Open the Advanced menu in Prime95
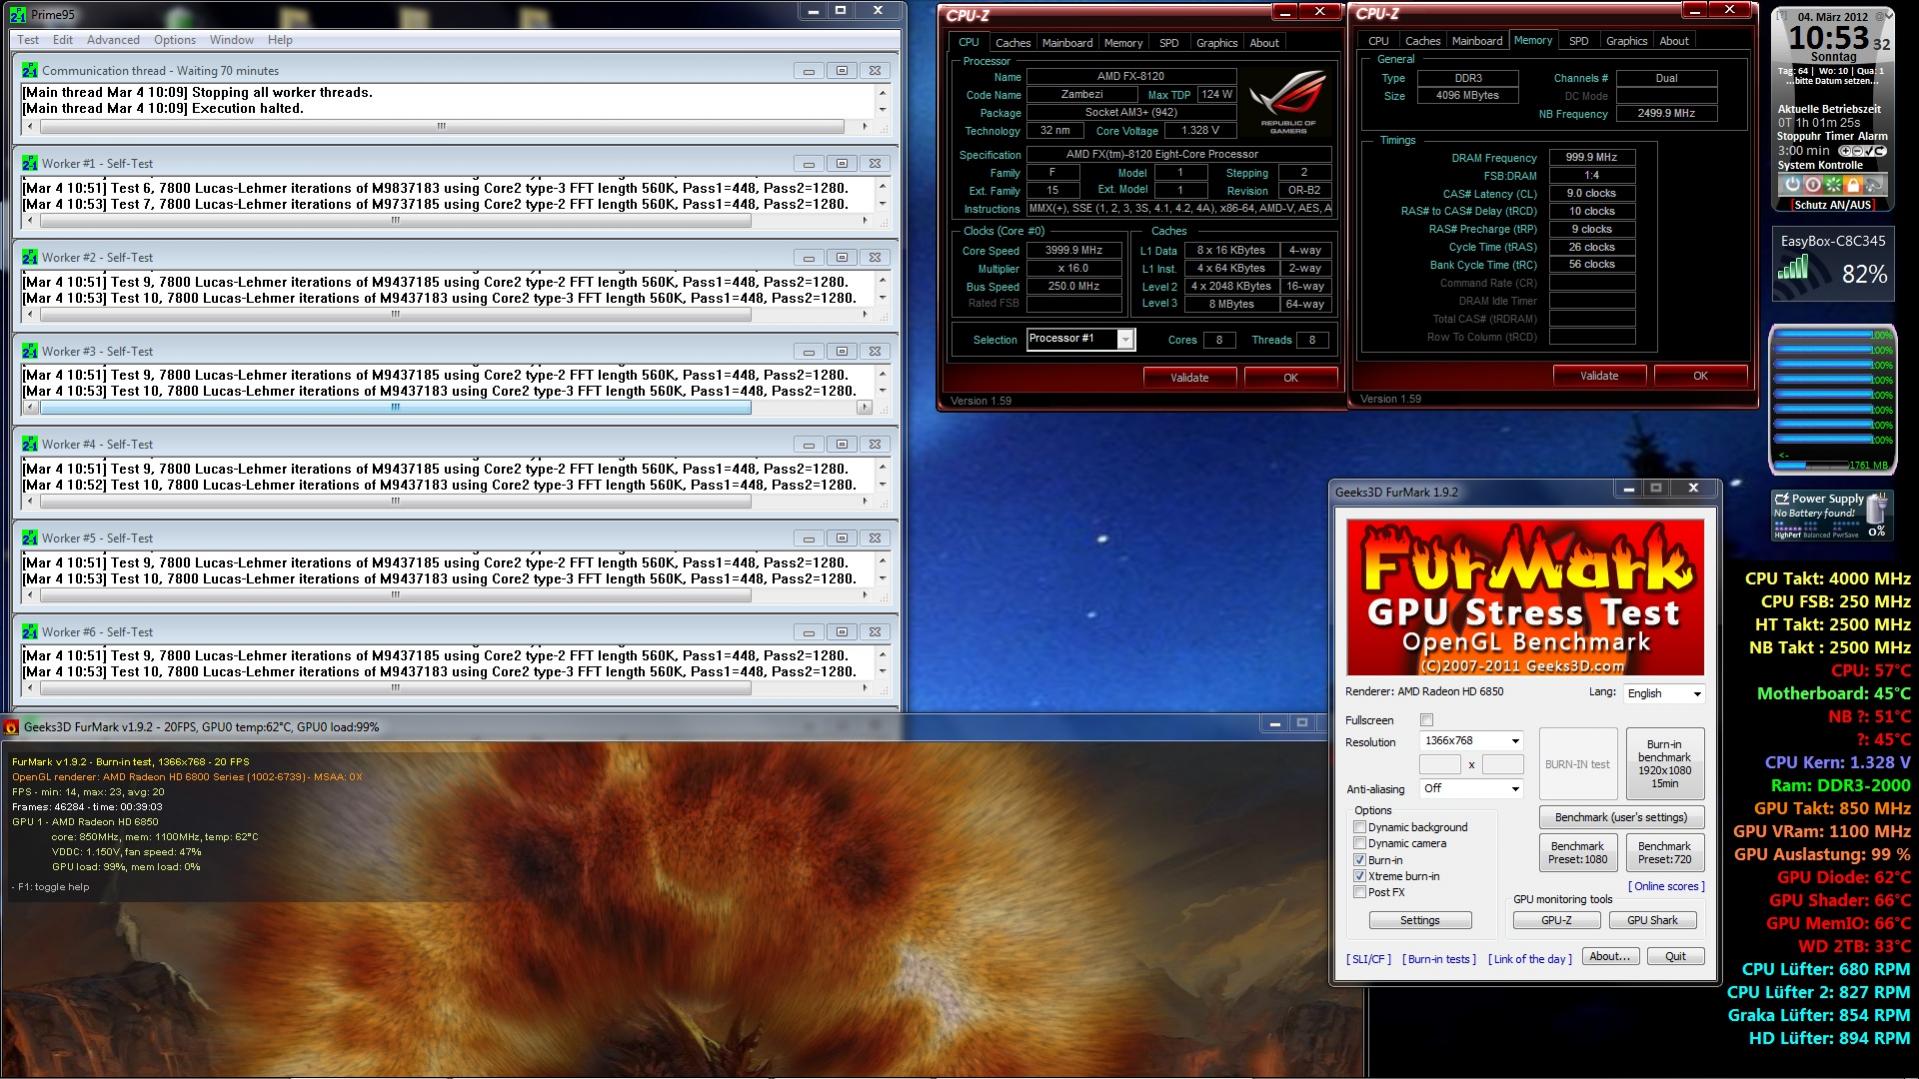Screen dimensions: 1919x1079 point(113,40)
